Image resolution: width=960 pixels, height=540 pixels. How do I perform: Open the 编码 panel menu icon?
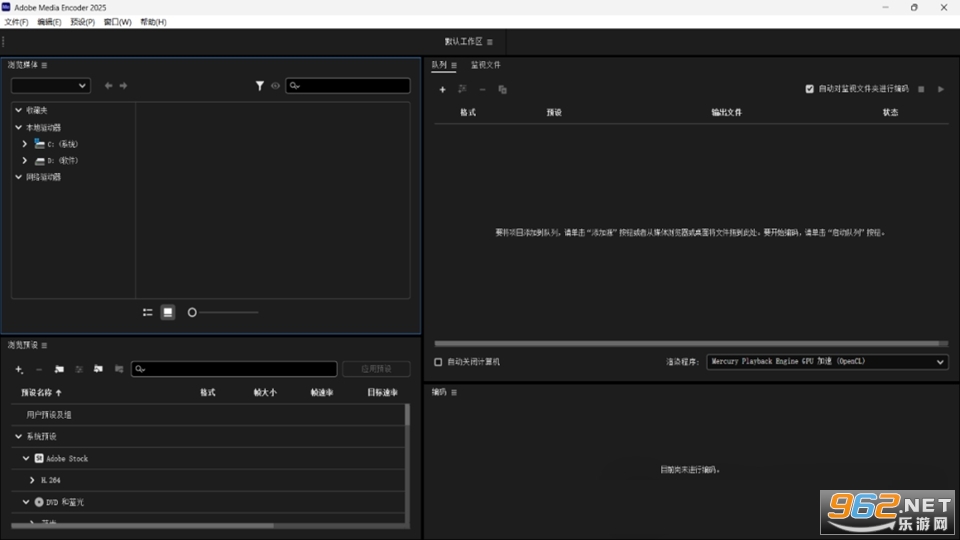[x=454, y=392]
